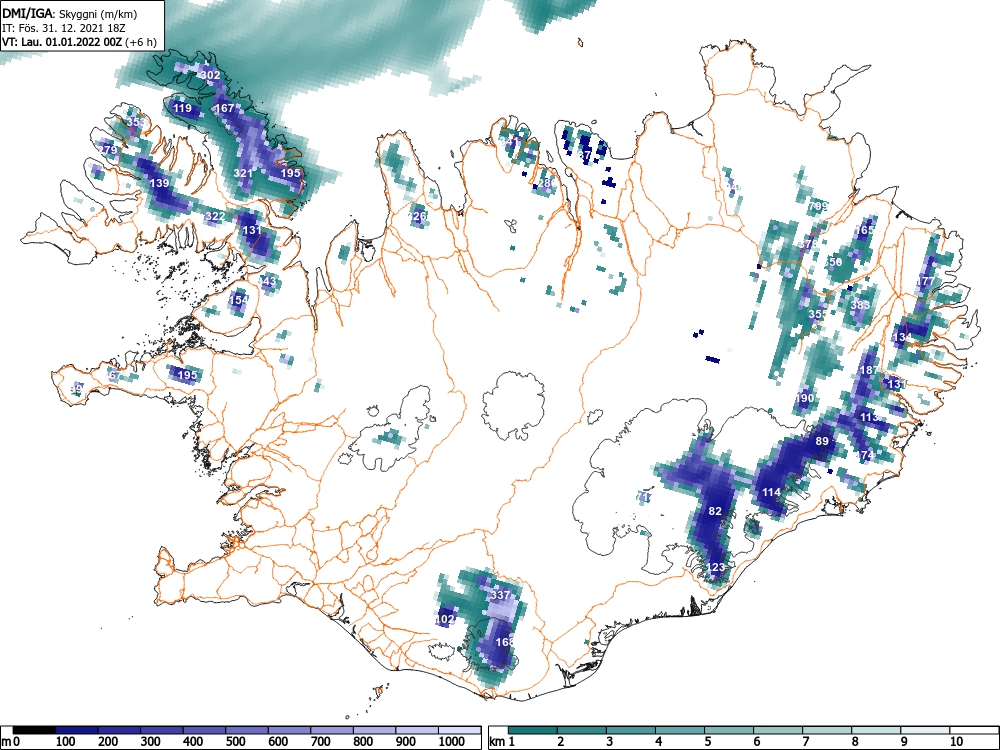Screen dimensions: 1000x750
Task: Click the 'm 0' label of the legend
Action: 11,742
